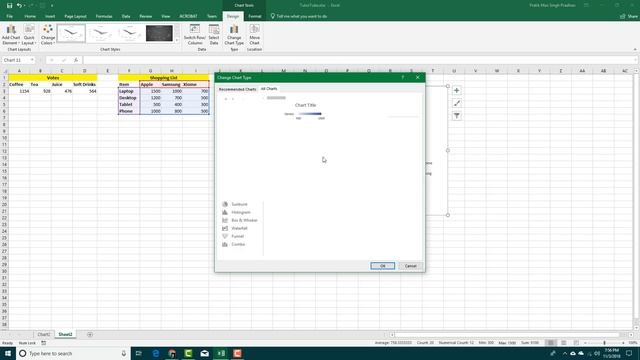The width and height of the screenshot is (640, 360).
Task: Click the Page Layout view status icon
Action: 564,343
